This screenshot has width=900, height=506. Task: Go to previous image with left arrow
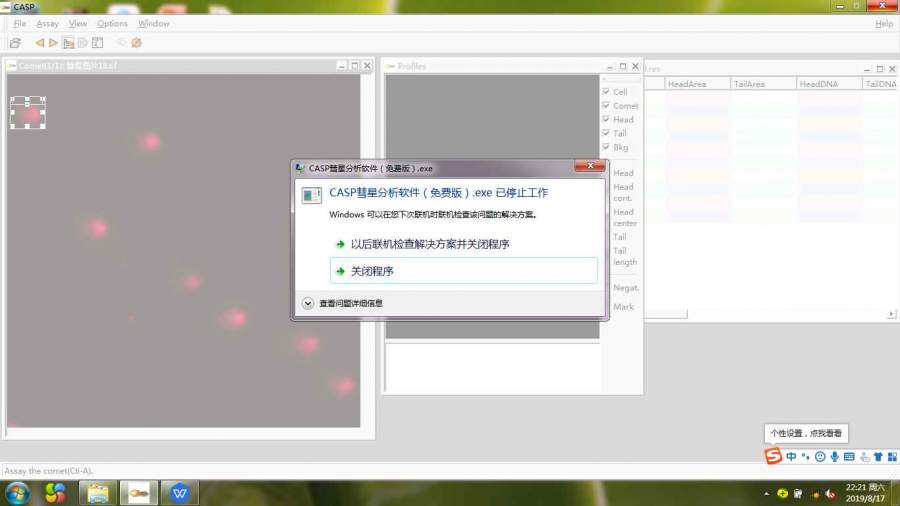pyautogui.click(x=39, y=42)
